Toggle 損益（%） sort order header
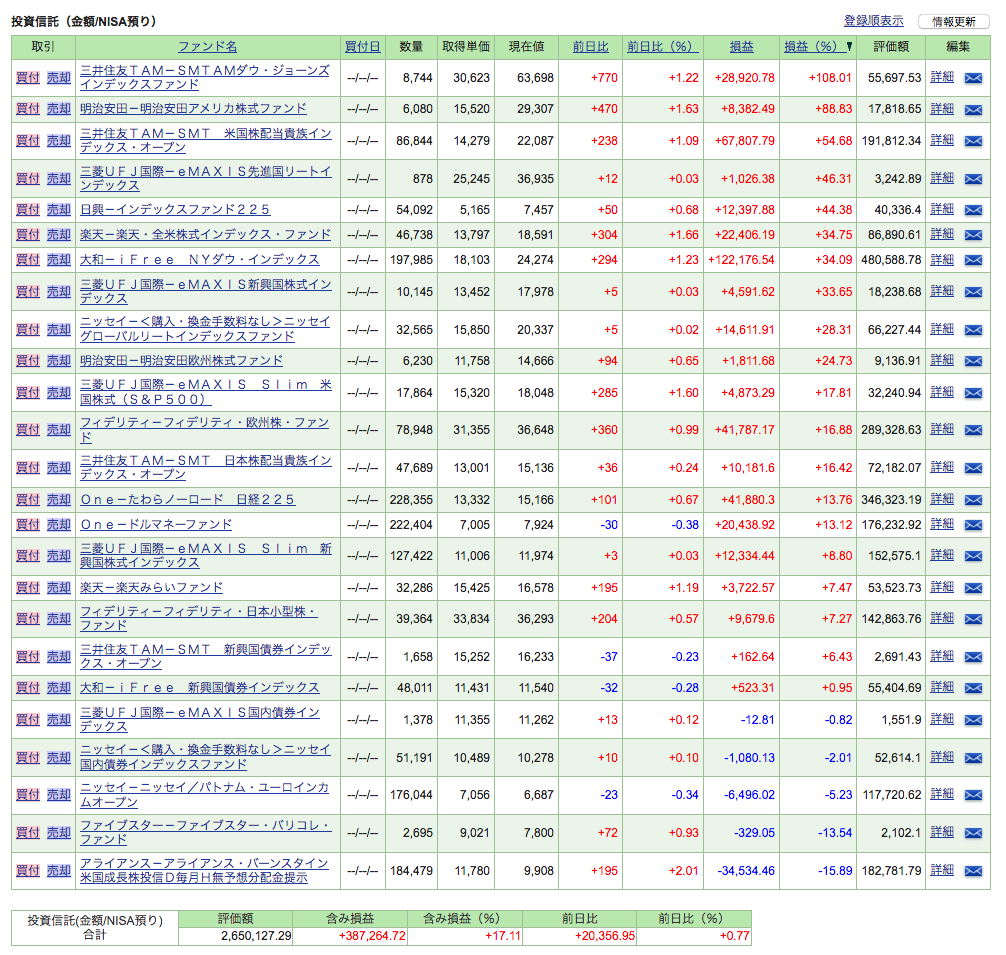This screenshot has width=1006, height=955. click(818, 47)
